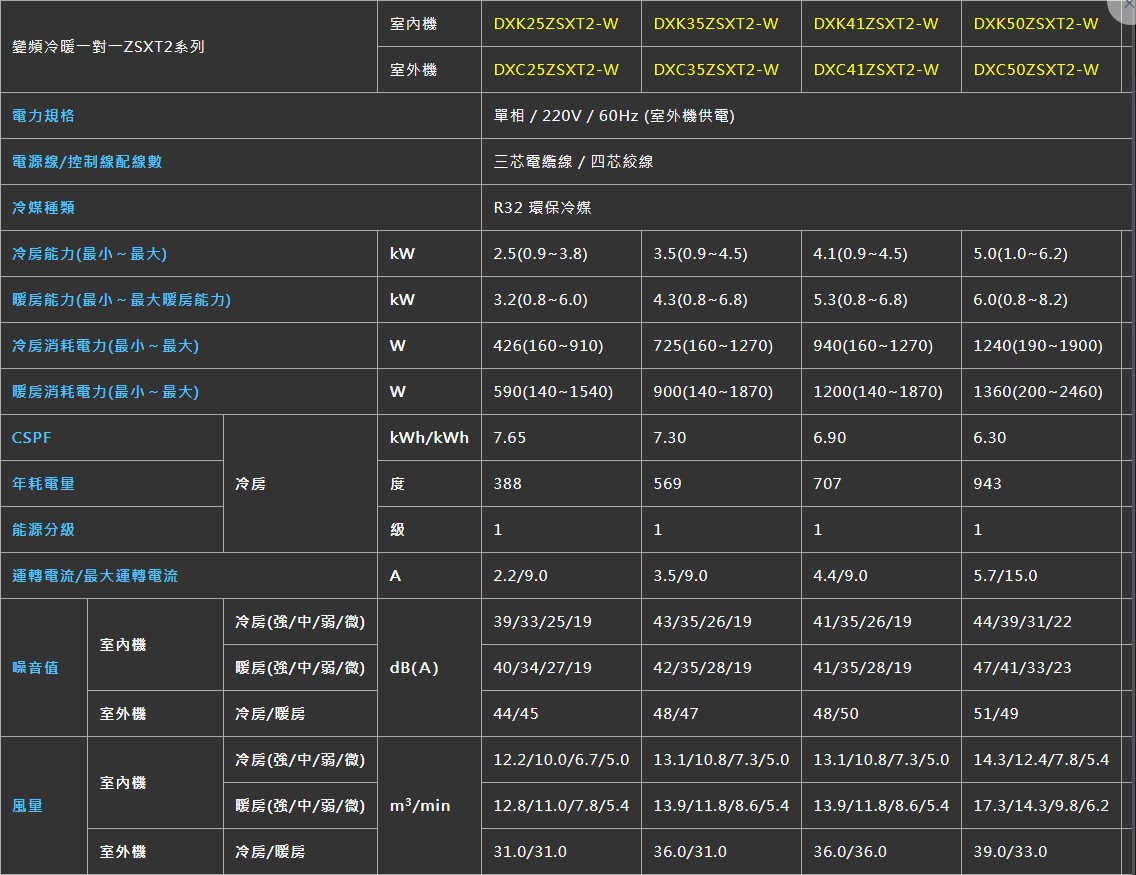This screenshot has height=875, width=1136.
Task: Click outdoor unit model DXC50ZSXT2-W
Action: point(1036,70)
